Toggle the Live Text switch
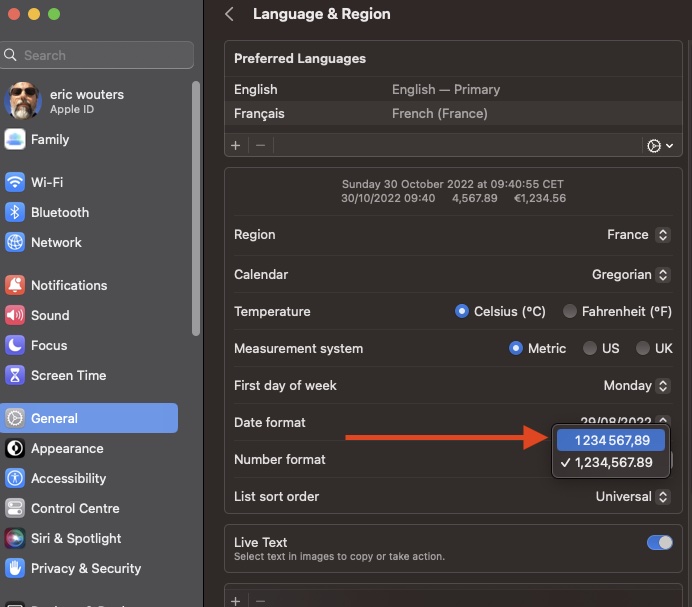The image size is (692, 607). [659, 543]
